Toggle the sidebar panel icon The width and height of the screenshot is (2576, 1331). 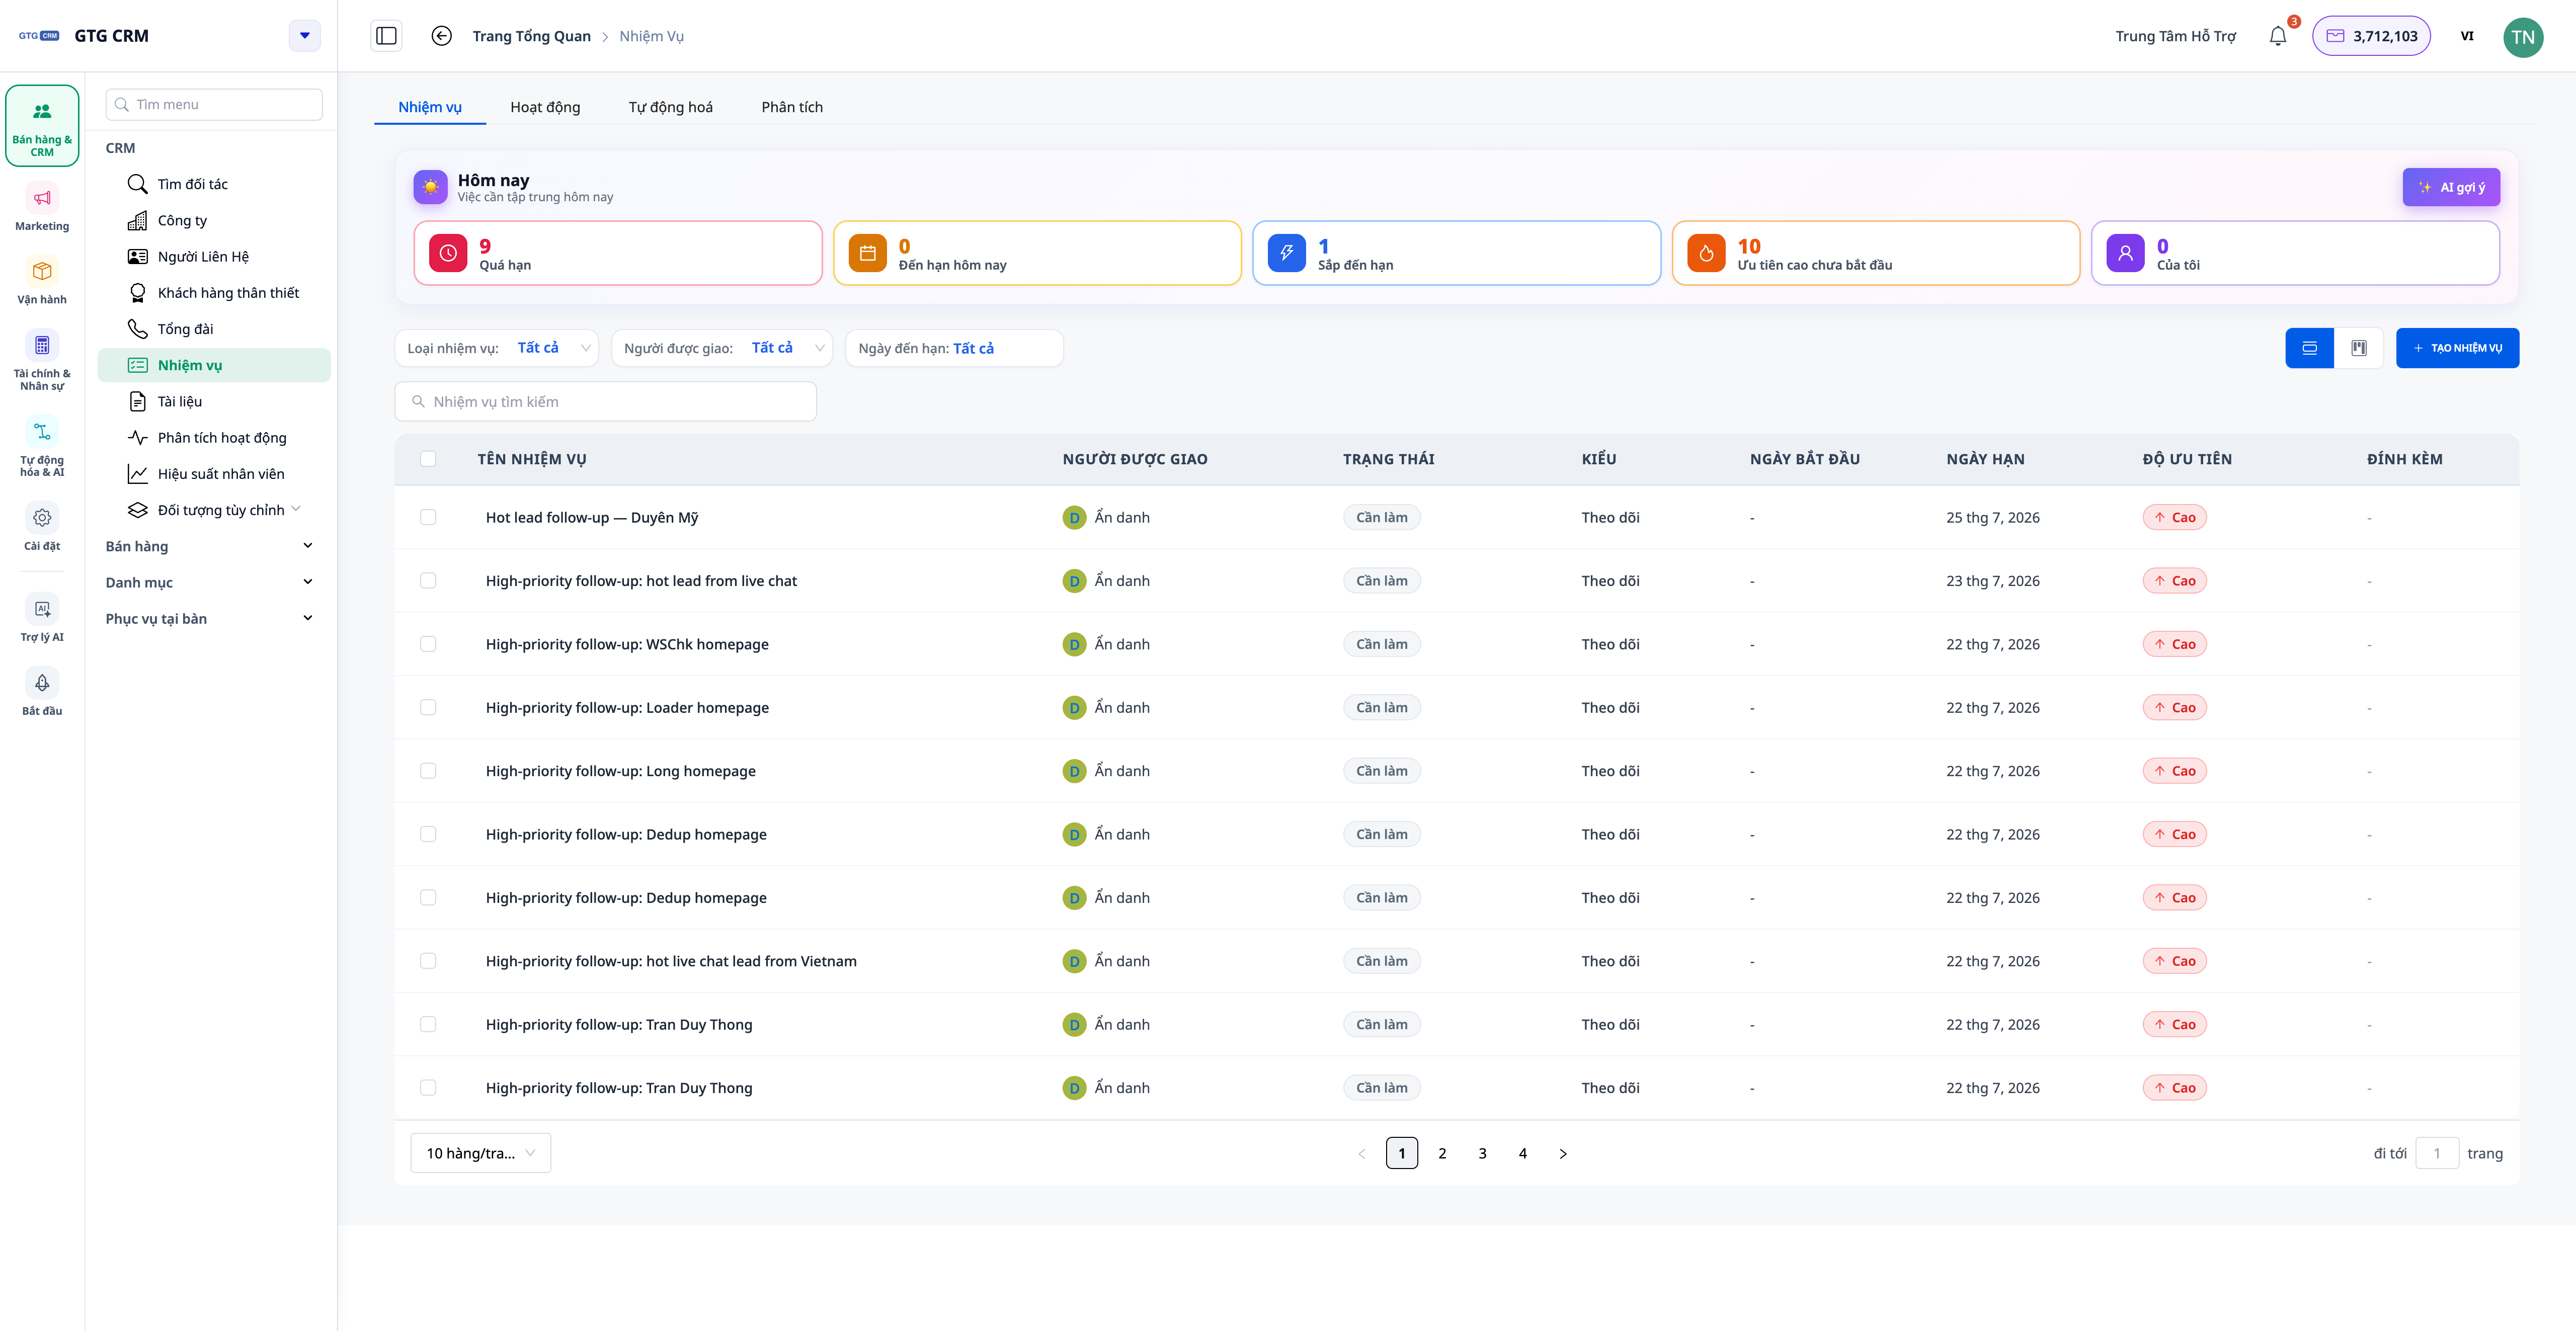click(386, 36)
